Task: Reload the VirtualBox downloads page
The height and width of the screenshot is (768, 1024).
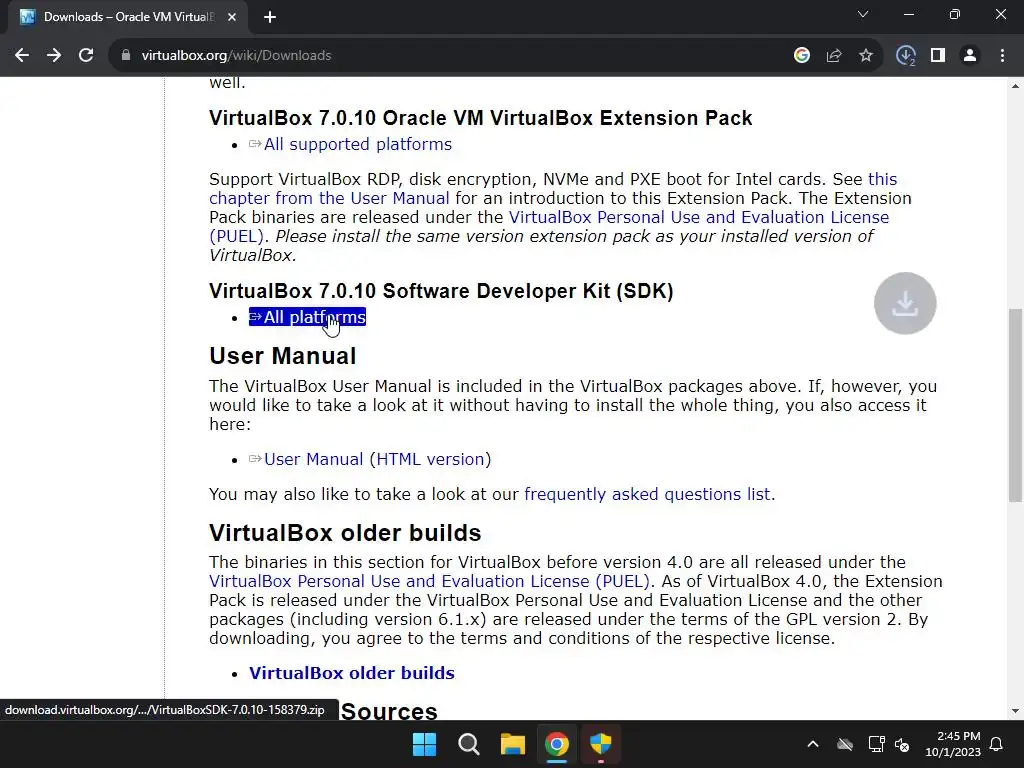Action: point(86,56)
